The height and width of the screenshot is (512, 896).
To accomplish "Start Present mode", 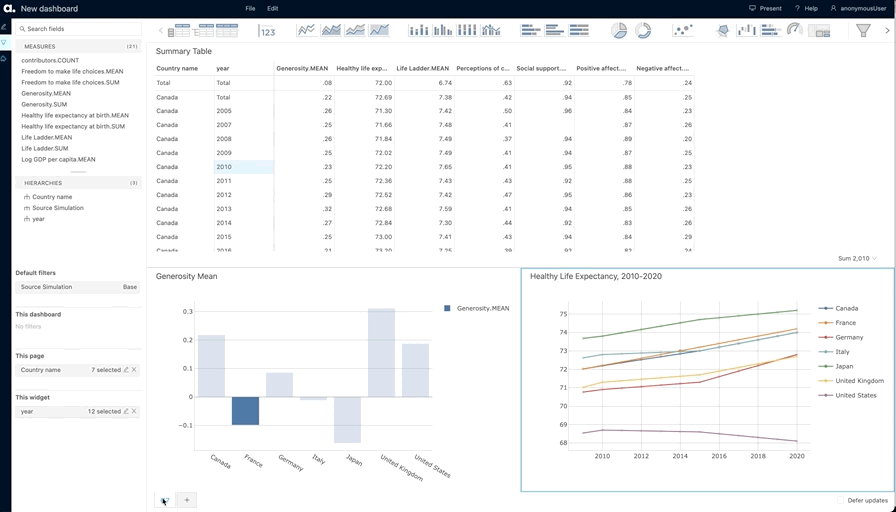I will 765,9.
